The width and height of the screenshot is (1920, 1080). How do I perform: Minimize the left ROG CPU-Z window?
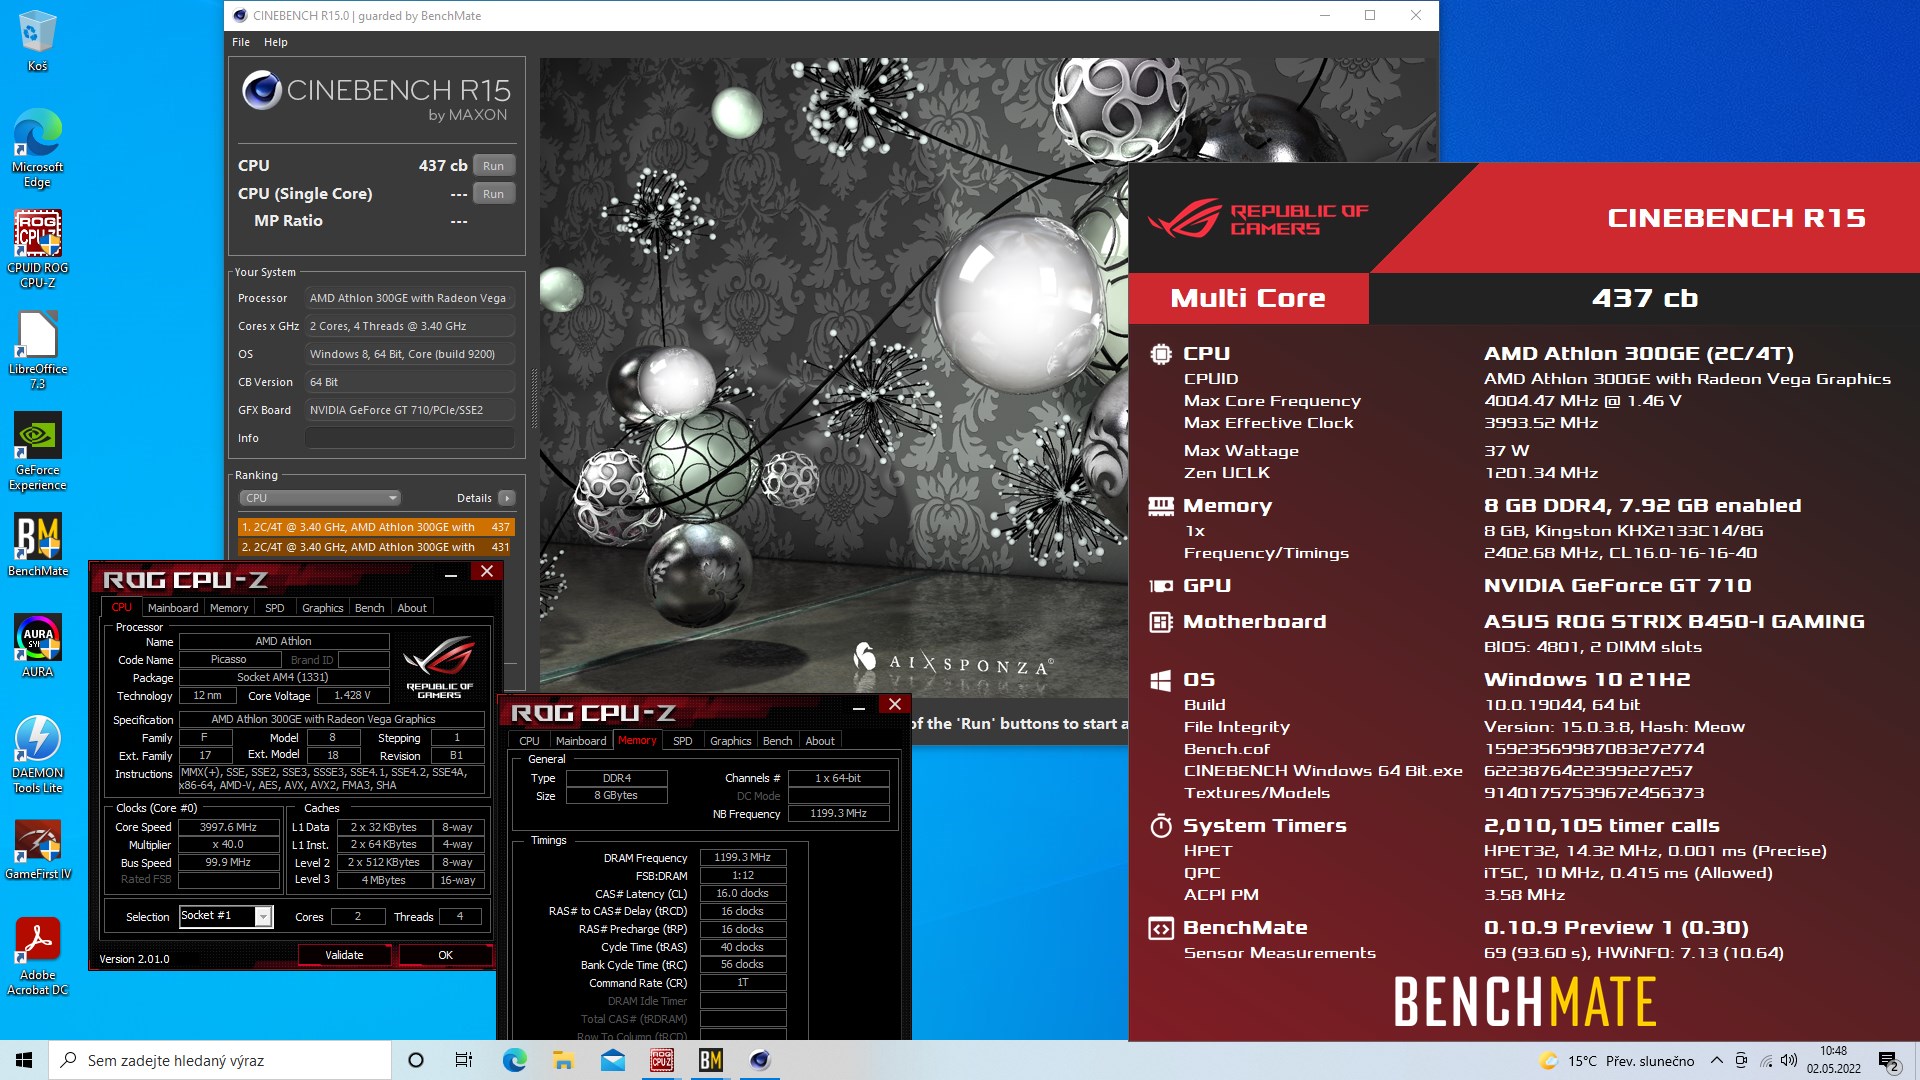[x=451, y=573]
